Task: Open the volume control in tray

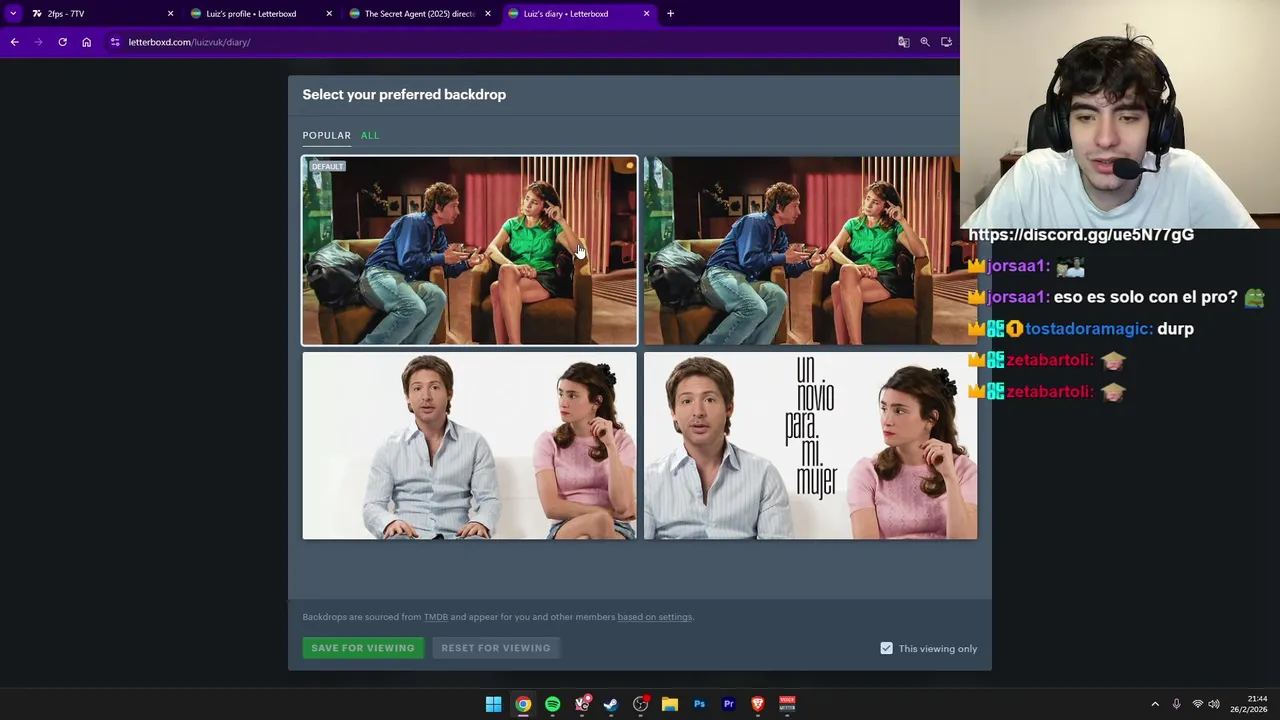Action: pyautogui.click(x=1214, y=704)
